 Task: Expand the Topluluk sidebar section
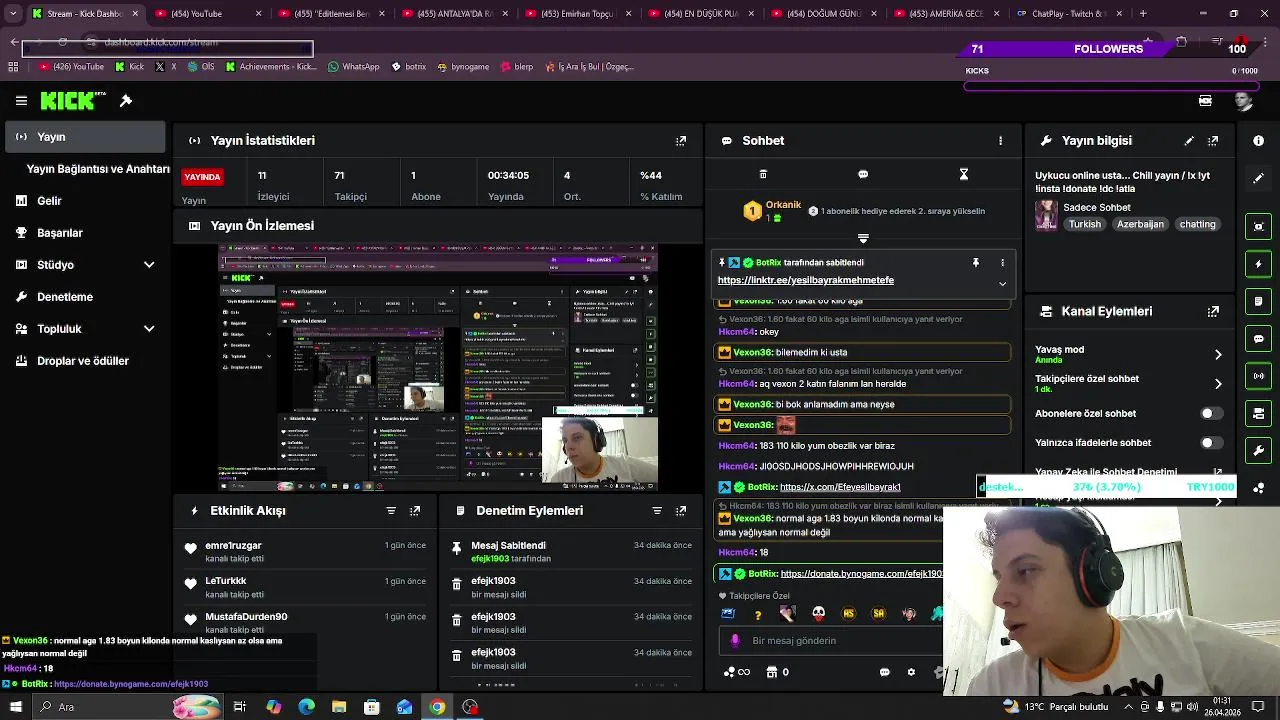coord(149,329)
